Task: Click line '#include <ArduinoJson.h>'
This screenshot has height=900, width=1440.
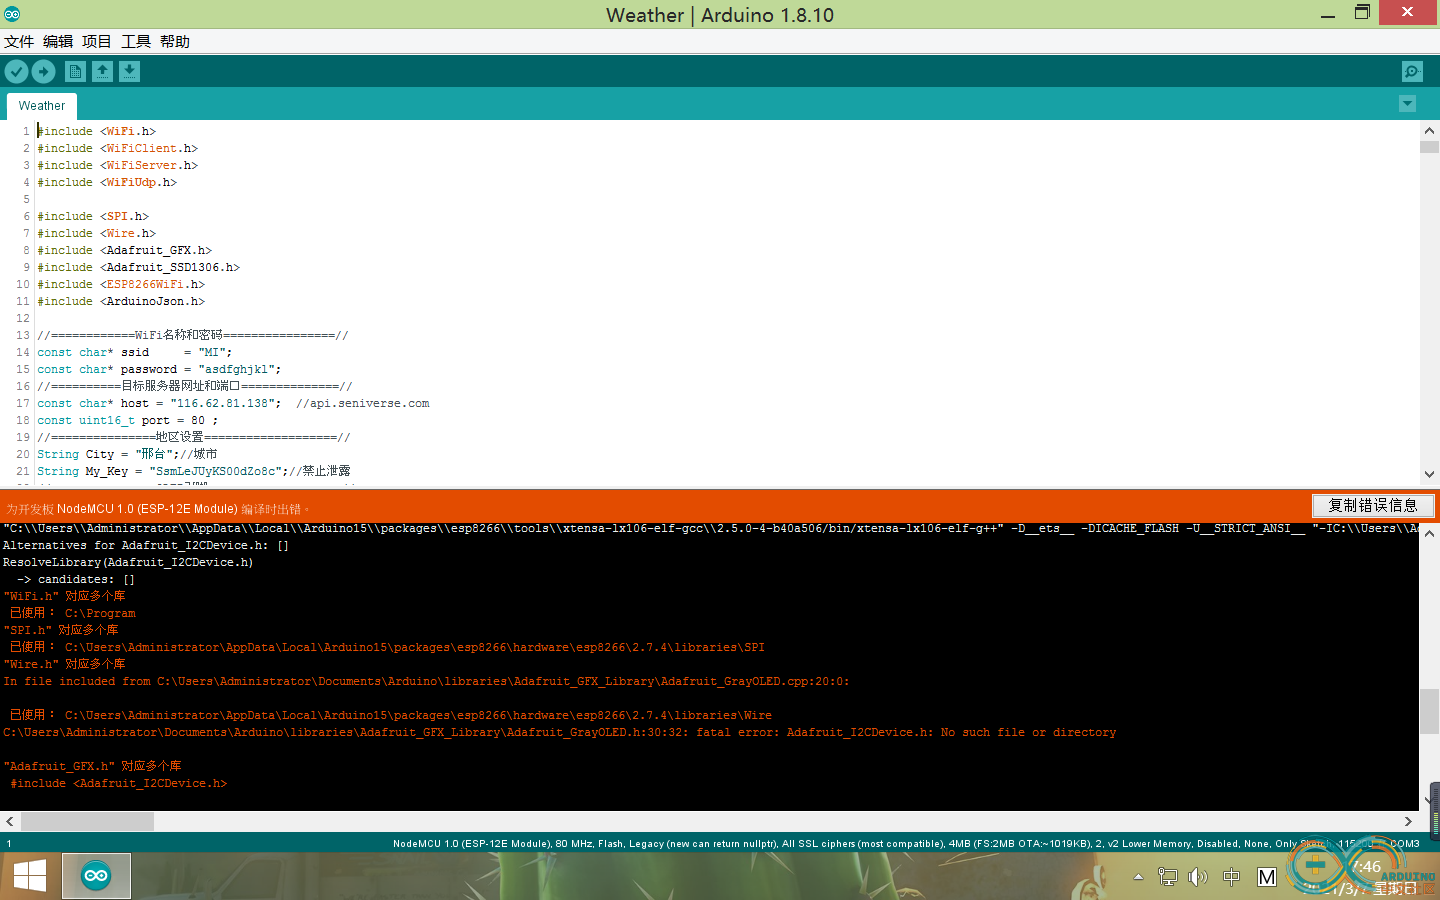Action: [x=121, y=301]
